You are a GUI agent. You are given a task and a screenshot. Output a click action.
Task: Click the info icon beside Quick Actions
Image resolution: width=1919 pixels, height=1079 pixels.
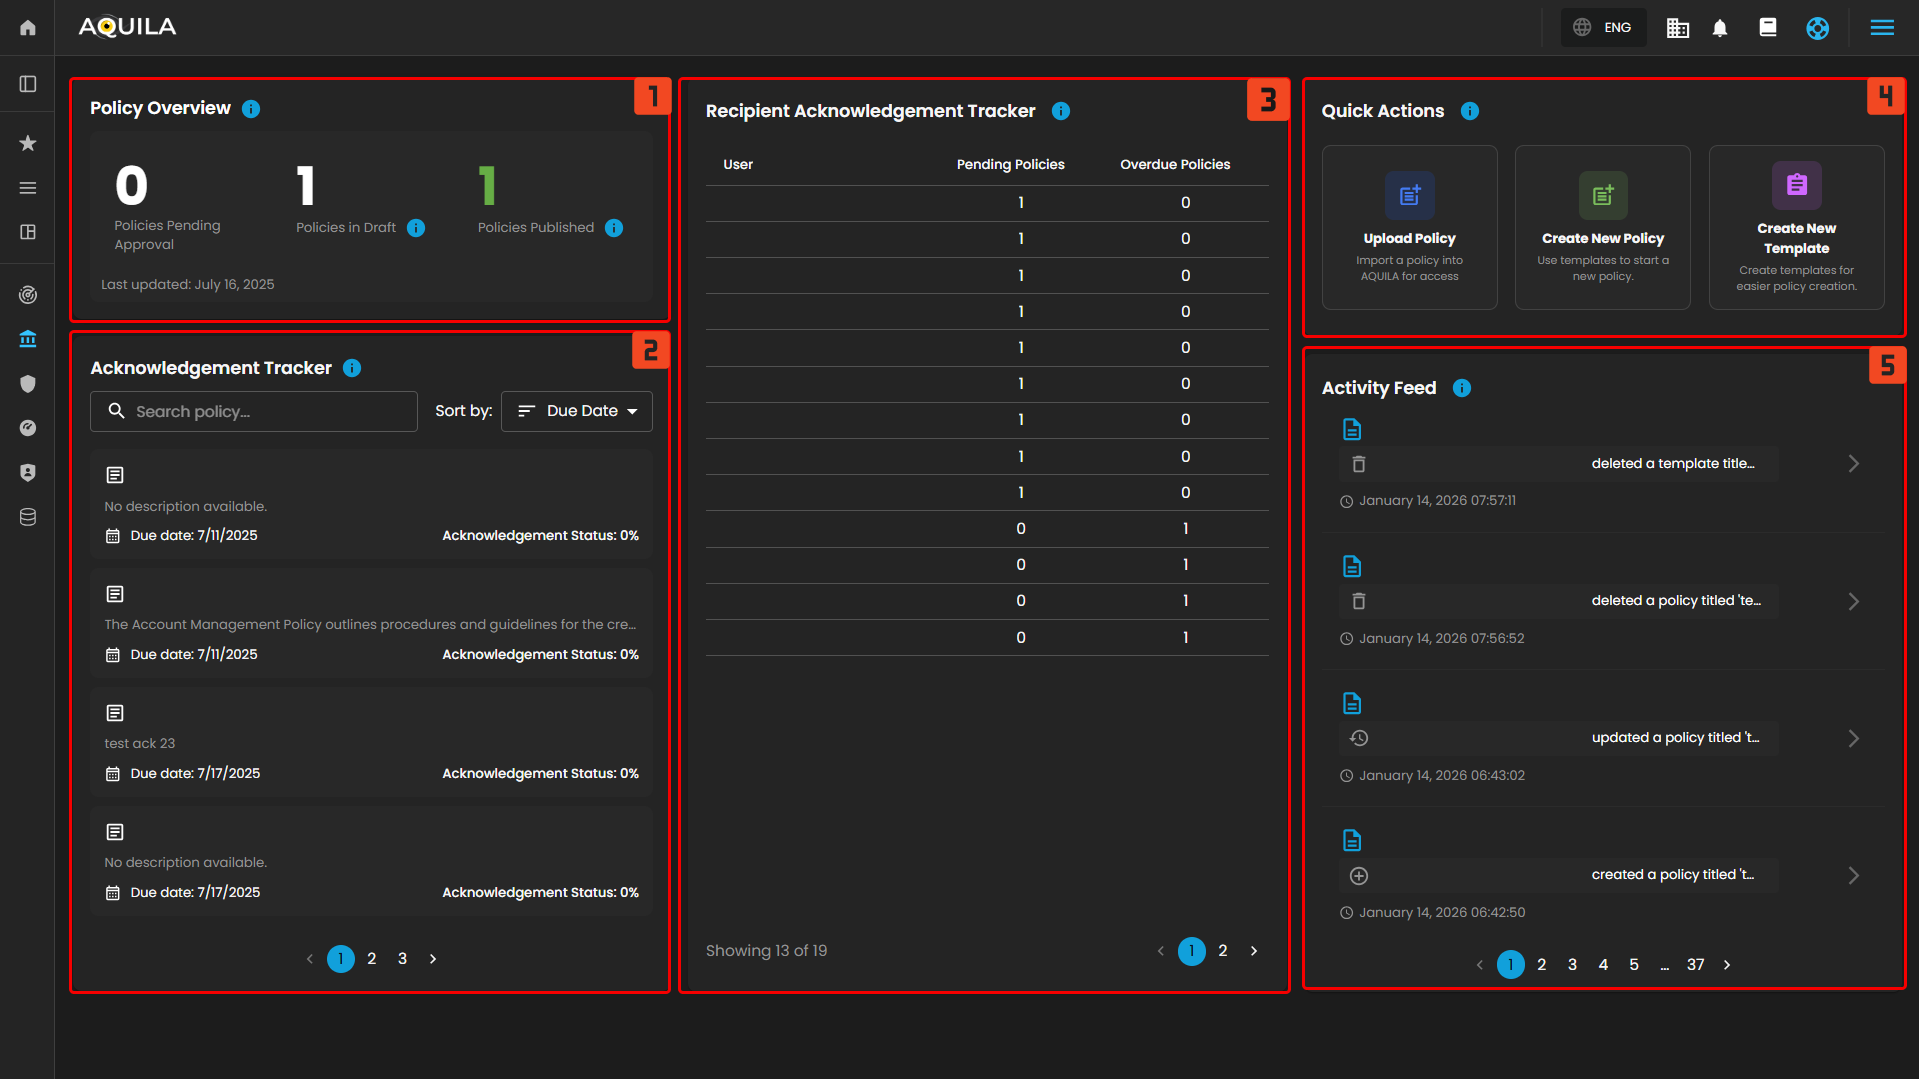point(1469,111)
